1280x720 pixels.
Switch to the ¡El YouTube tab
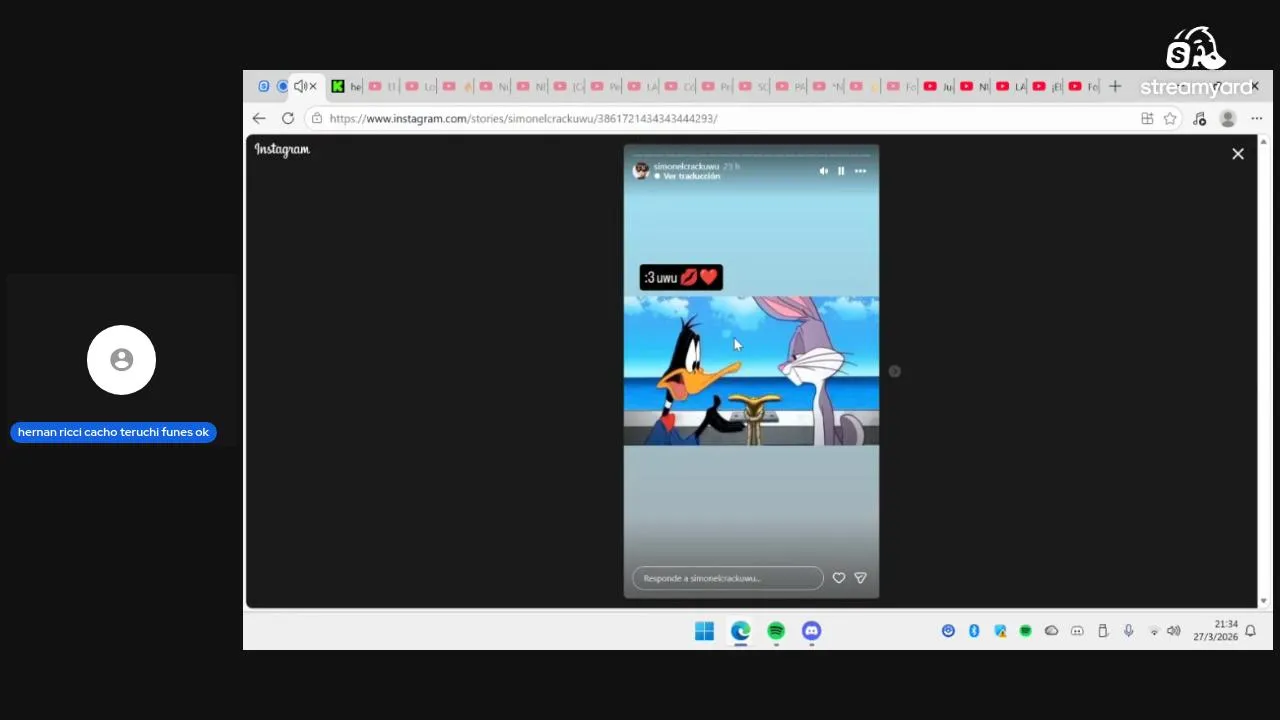point(1047,87)
